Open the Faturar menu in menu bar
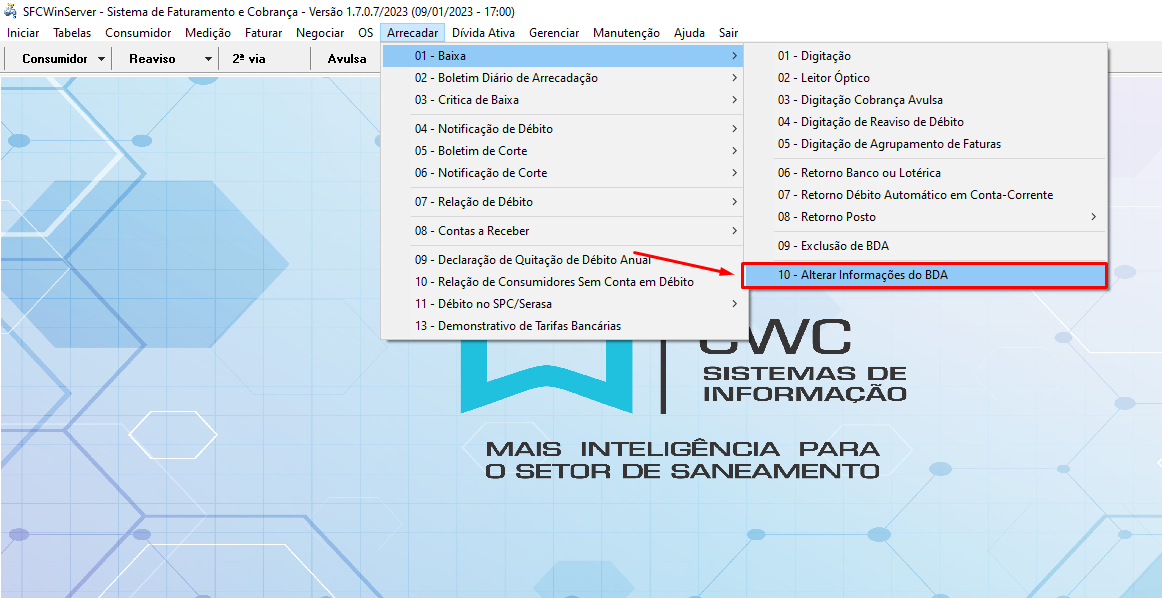 click(x=263, y=33)
